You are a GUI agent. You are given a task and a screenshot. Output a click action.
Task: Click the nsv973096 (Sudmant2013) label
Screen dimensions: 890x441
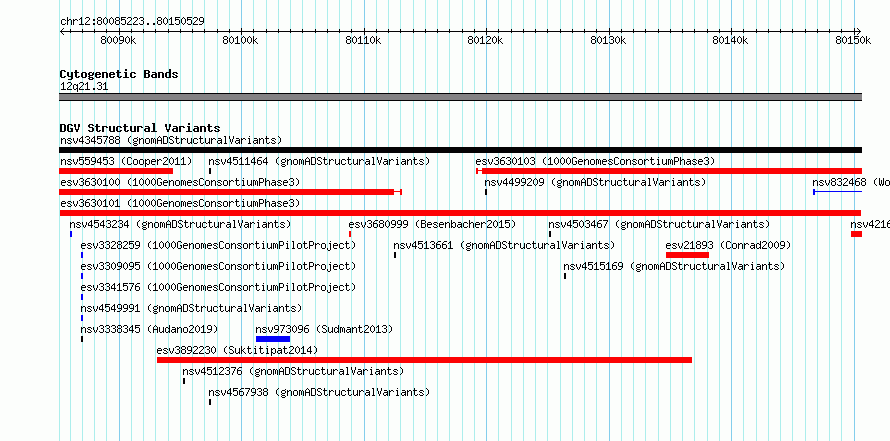click(x=324, y=329)
